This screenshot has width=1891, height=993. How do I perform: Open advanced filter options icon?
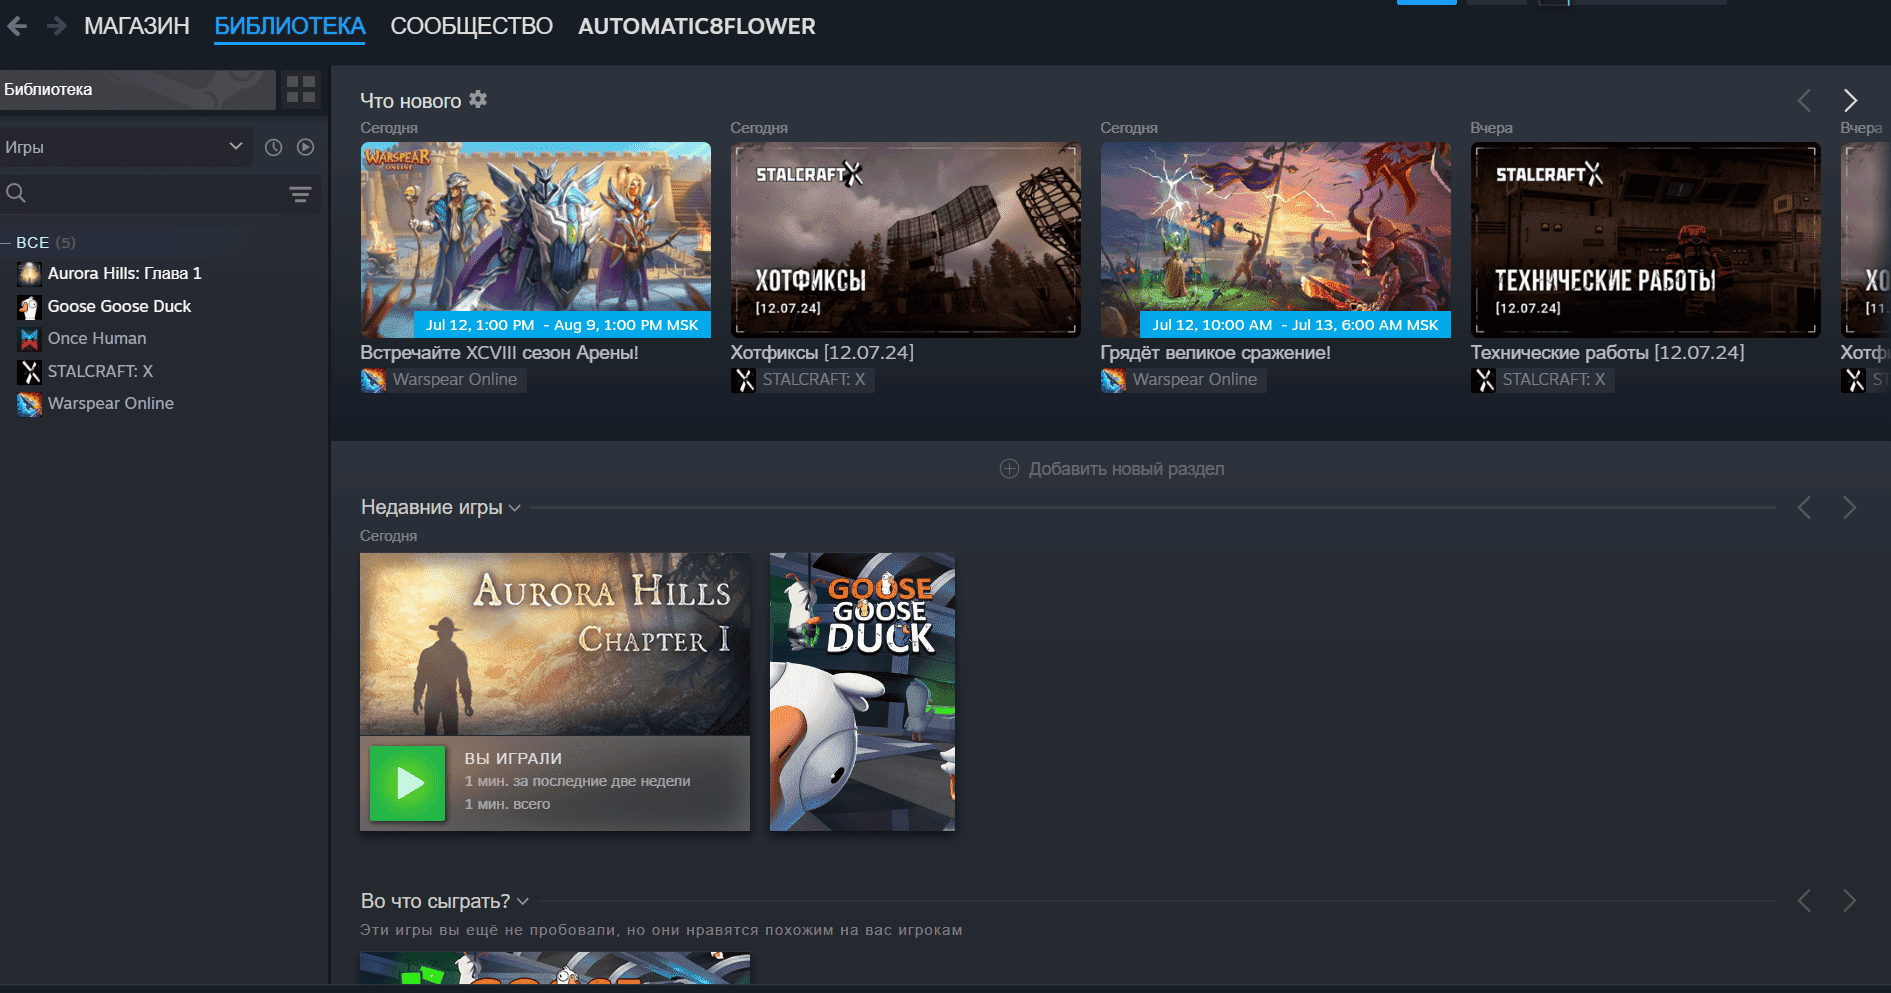[300, 194]
